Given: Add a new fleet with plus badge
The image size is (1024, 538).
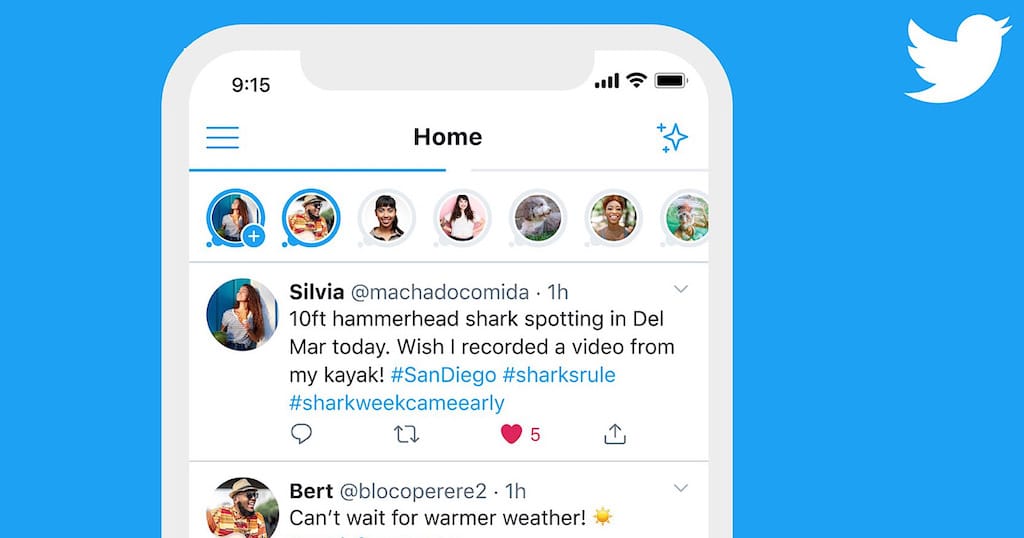Looking at the screenshot, I should pos(253,236).
